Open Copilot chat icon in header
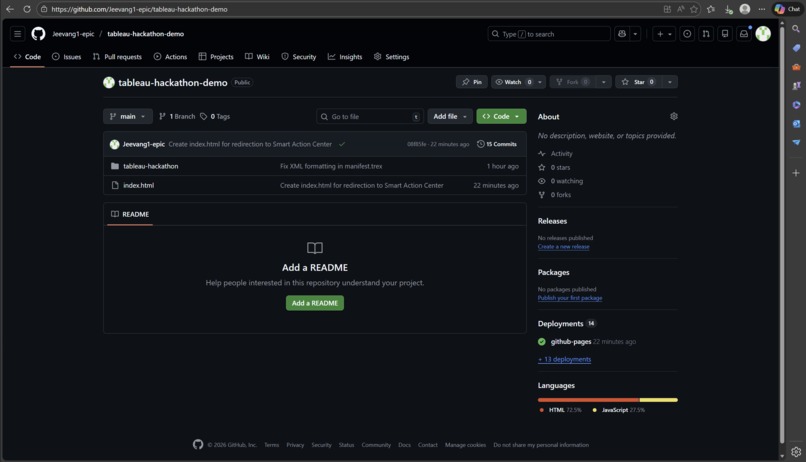 622,34
